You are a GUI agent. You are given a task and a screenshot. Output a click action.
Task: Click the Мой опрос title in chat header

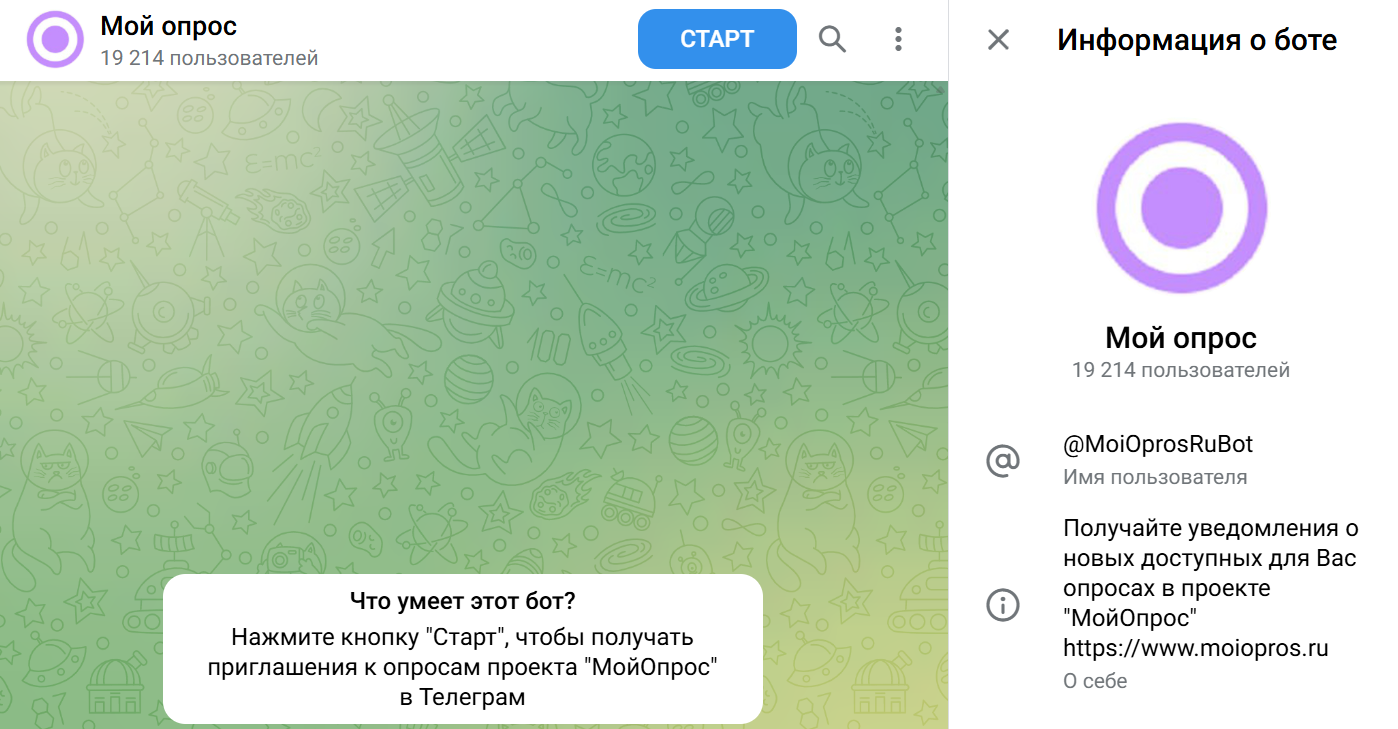(x=169, y=26)
